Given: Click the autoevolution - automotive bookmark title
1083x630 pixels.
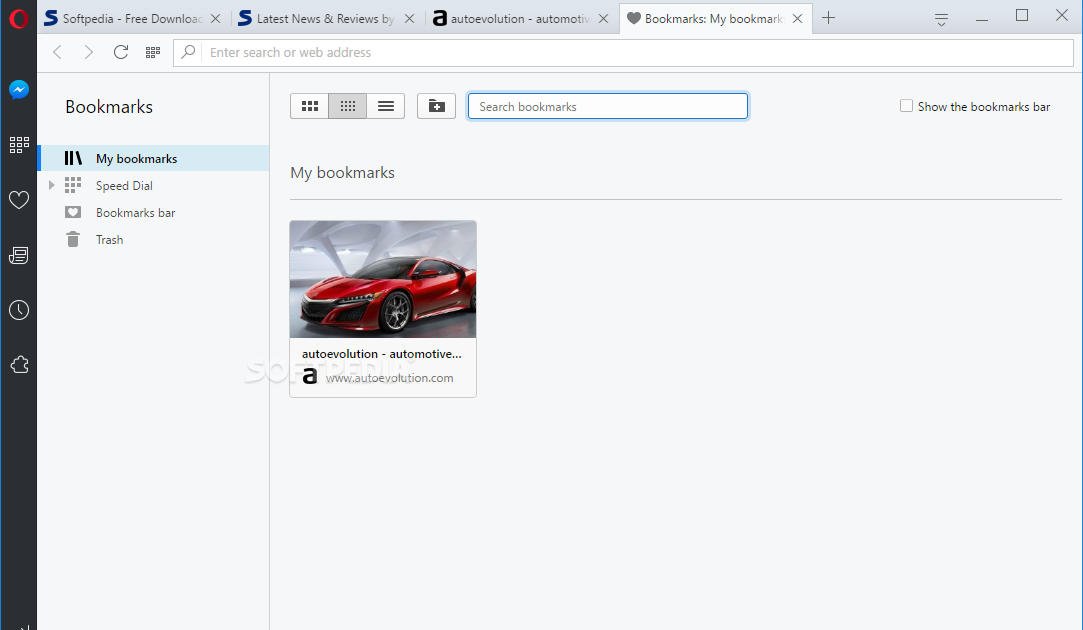Looking at the screenshot, I should [381, 354].
